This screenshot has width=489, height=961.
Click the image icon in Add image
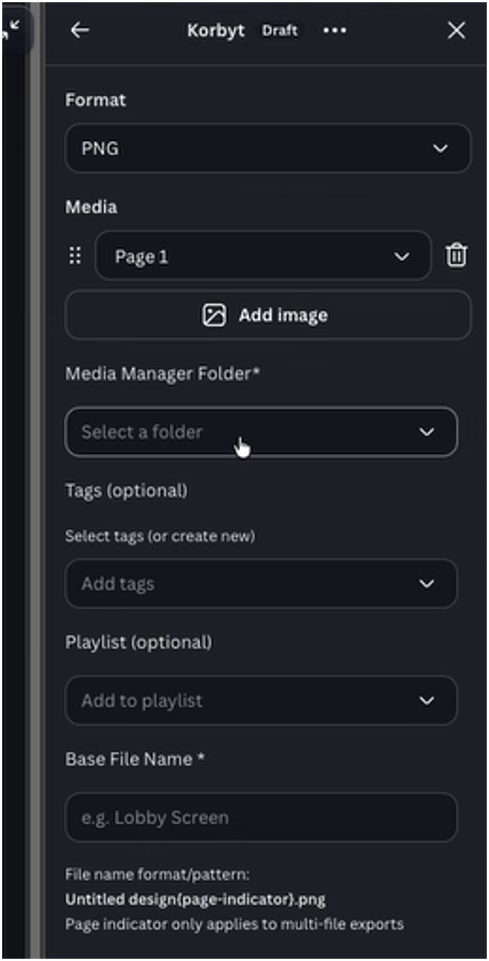(x=214, y=315)
